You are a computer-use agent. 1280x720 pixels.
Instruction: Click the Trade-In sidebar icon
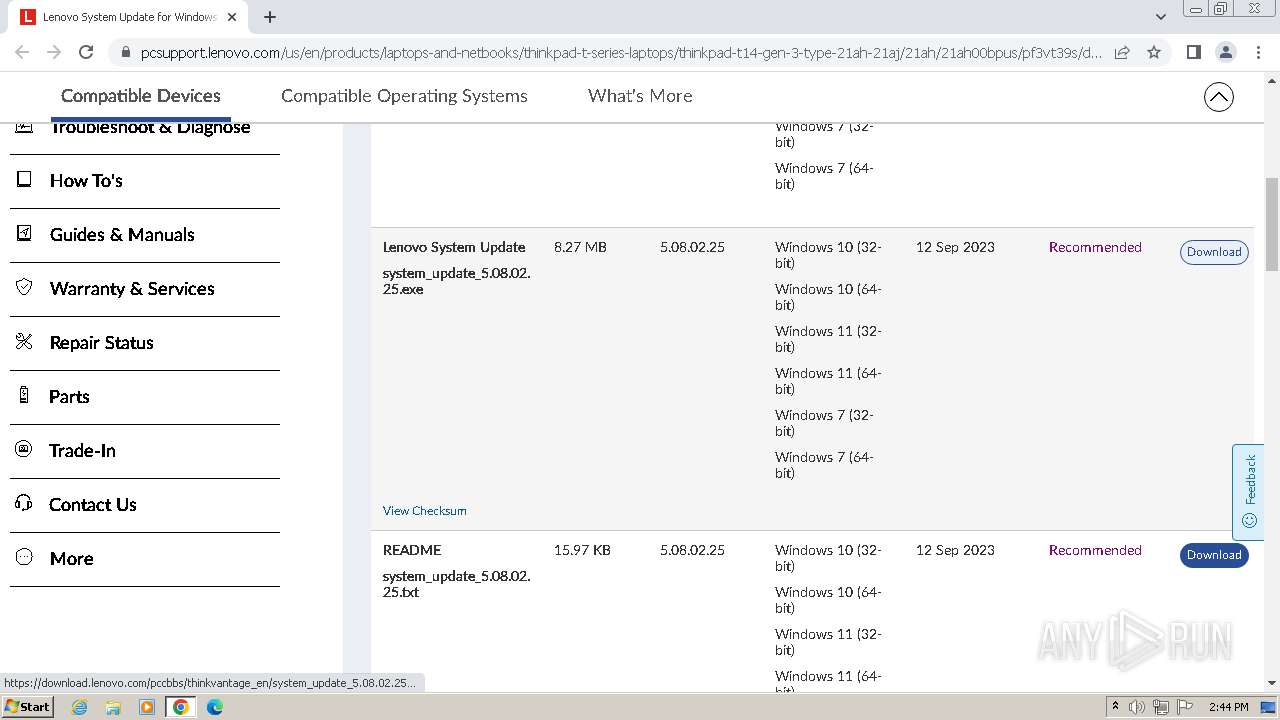[x=24, y=450]
